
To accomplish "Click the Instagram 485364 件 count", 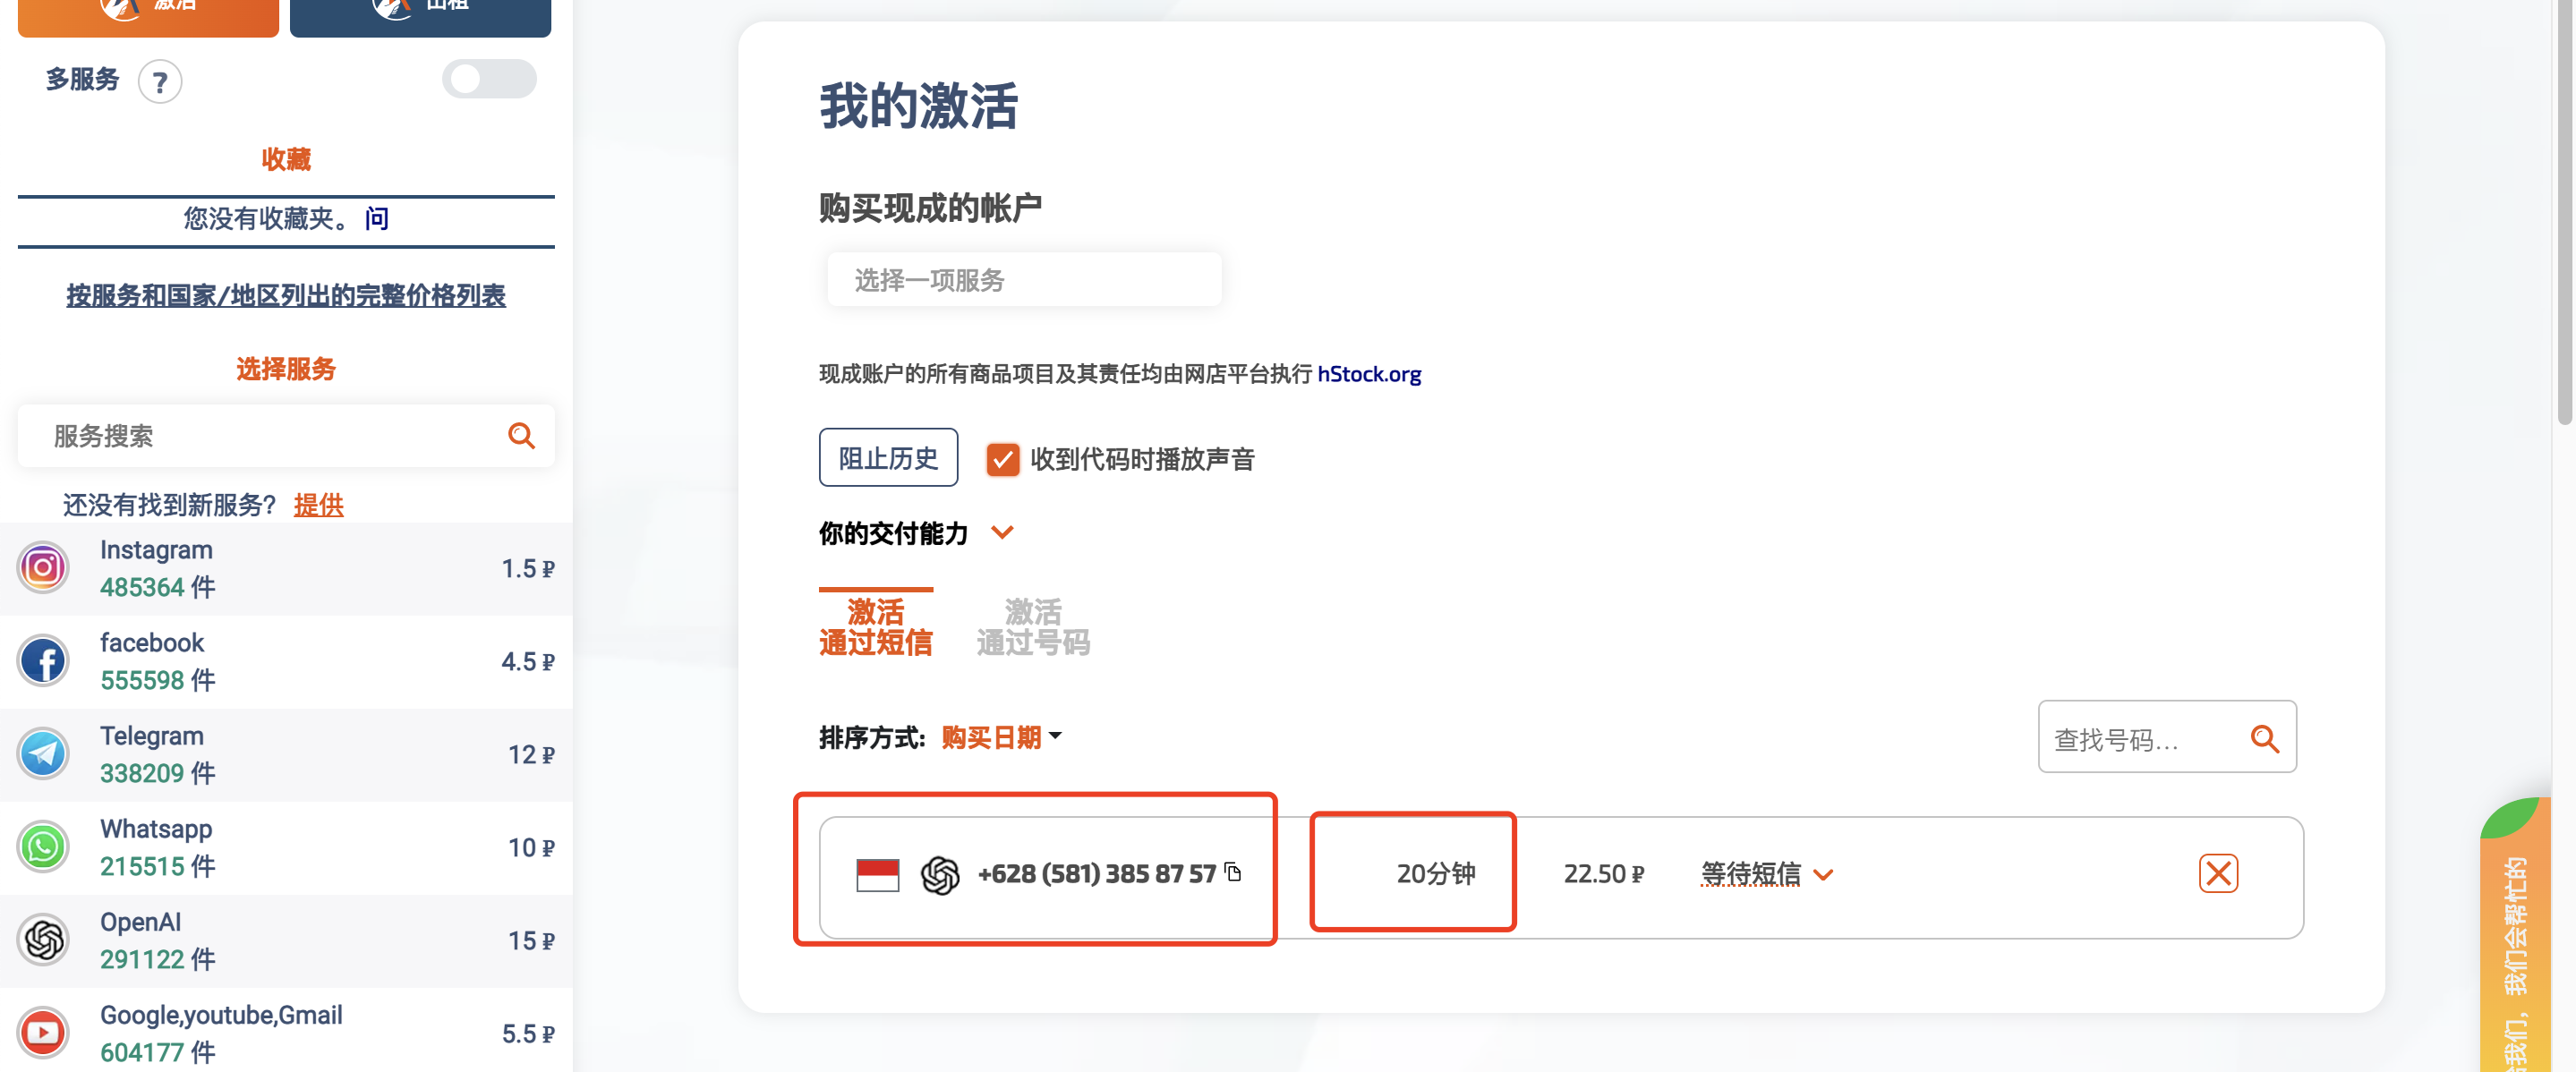I will point(157,587).
